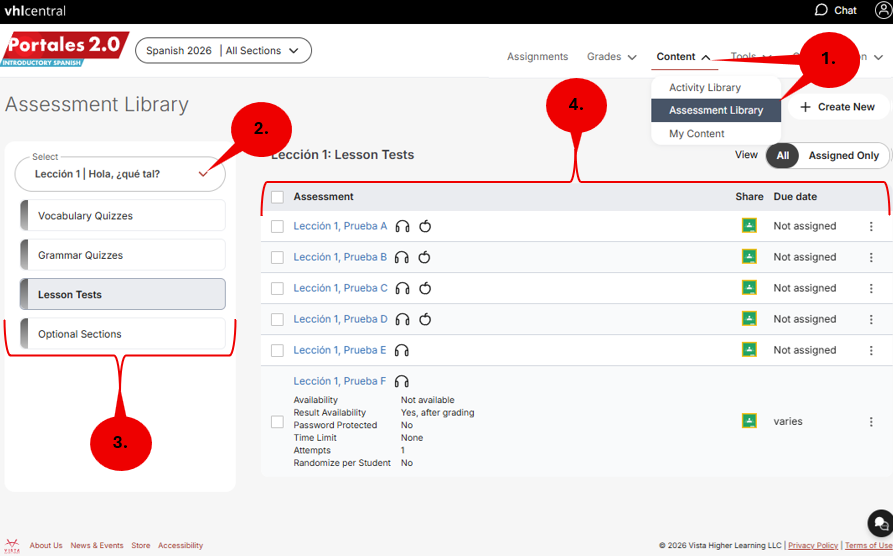Open Store footer link
The height and width of the screenshot is (556, 893).
click(141, 545)
